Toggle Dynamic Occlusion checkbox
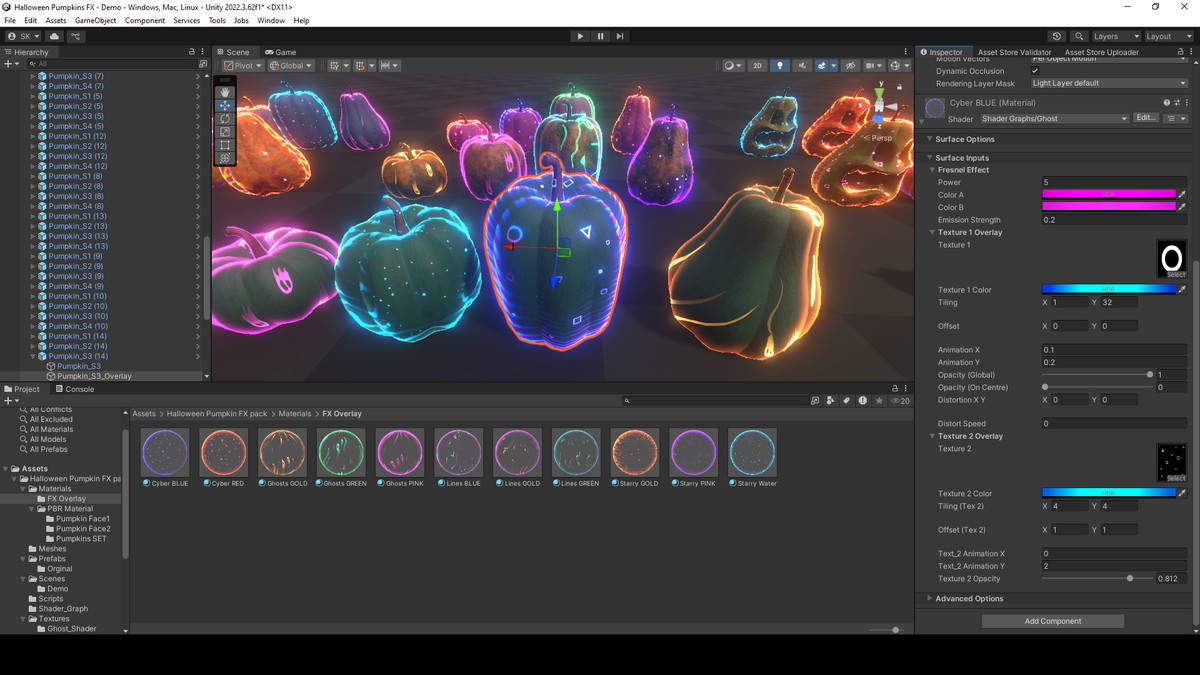This screenshot has width=1200, height=675. pyautogui.click(x=1035, y=71)
